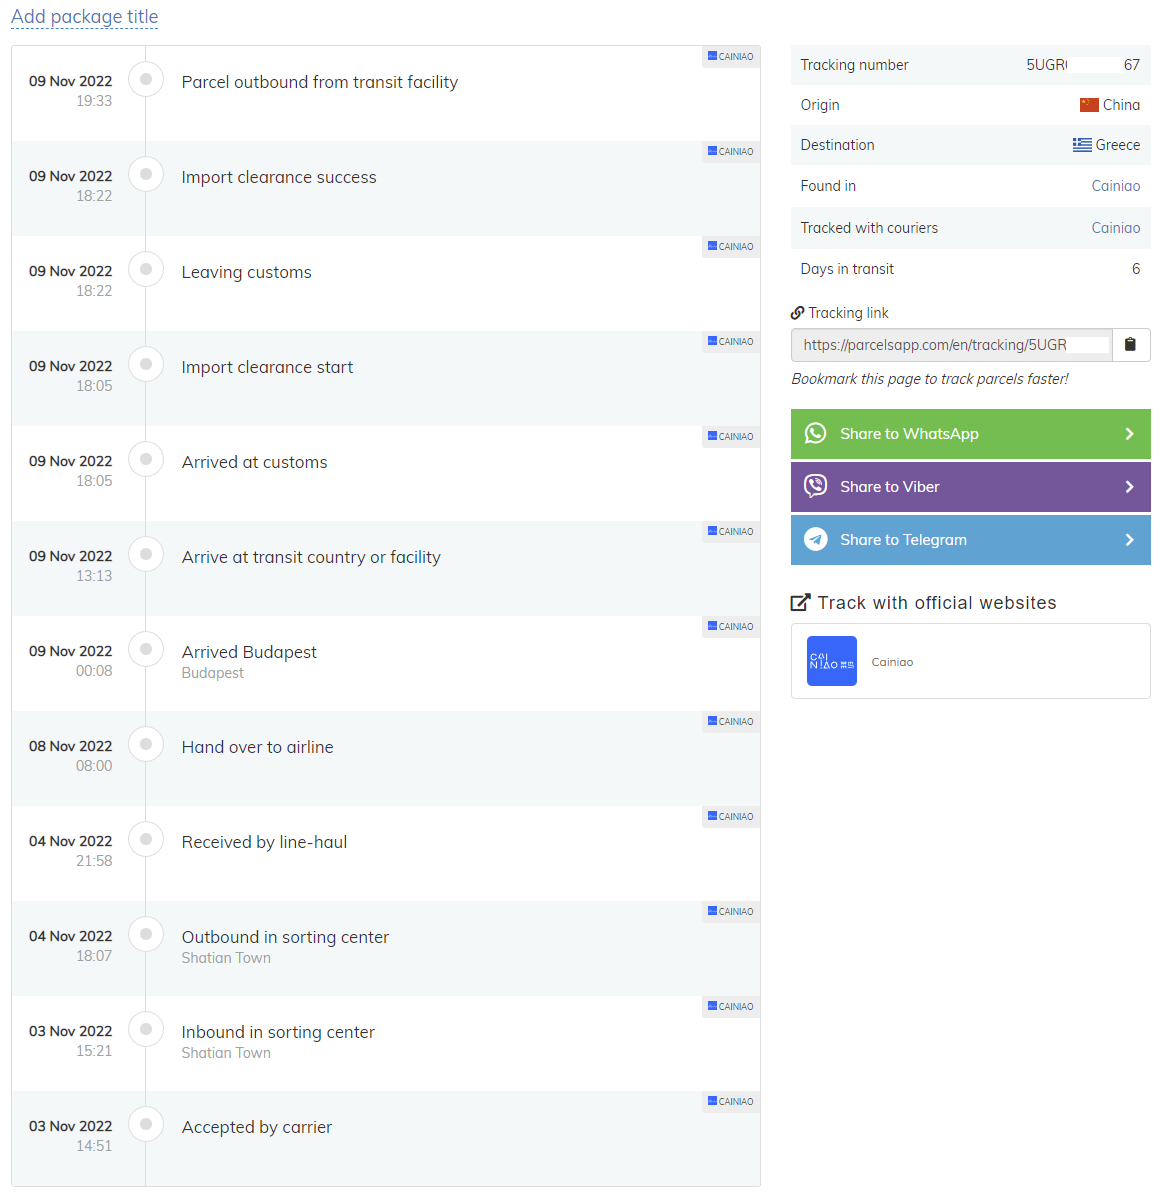Click the 19:33 timestamp on 09 Nov 2022
Viewport: 1162px width, 1193px height.
[x=94, y=101]
